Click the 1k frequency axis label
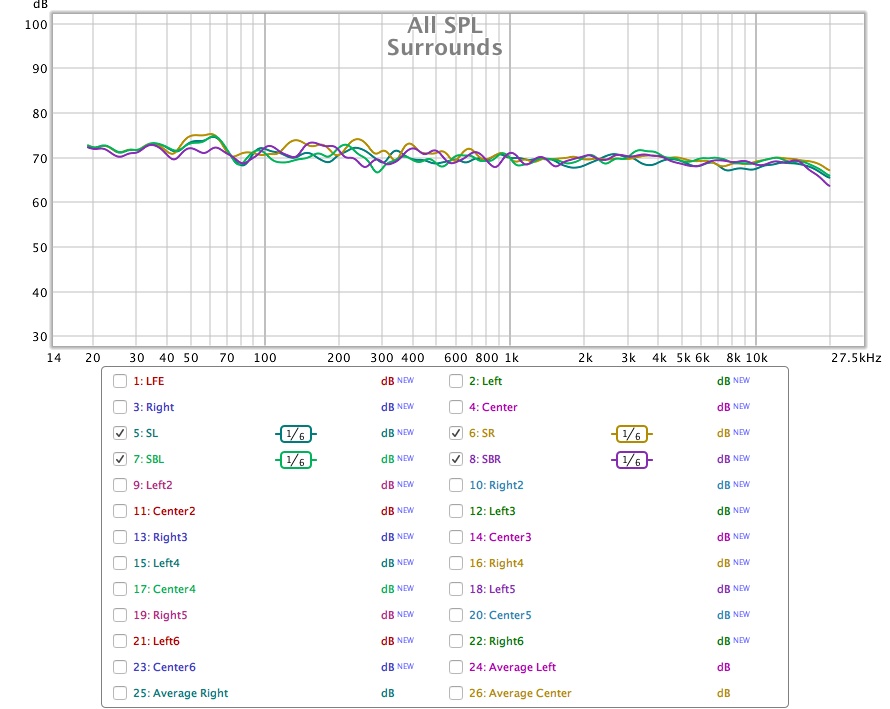Viewport: 890px width, 709px height. (511, 358)
